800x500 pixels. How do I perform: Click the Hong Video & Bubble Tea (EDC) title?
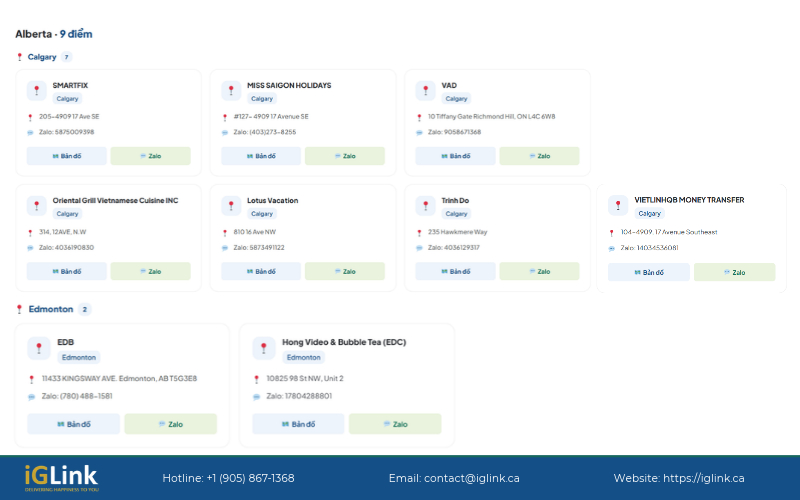(344, 342)
